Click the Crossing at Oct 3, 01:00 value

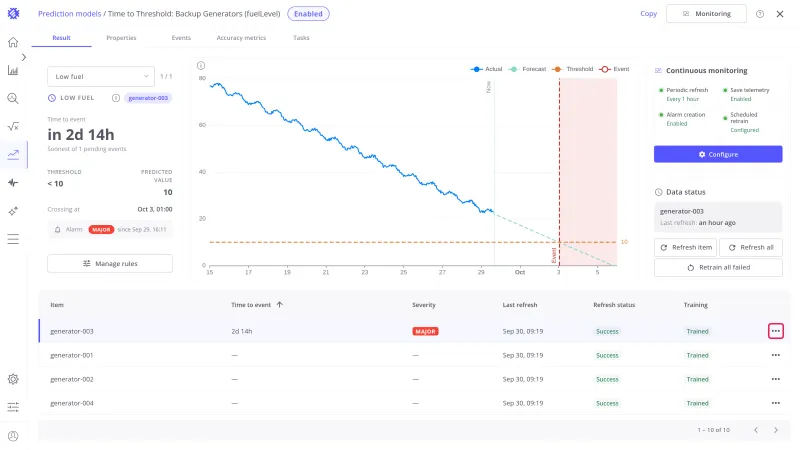click(155, 209)
